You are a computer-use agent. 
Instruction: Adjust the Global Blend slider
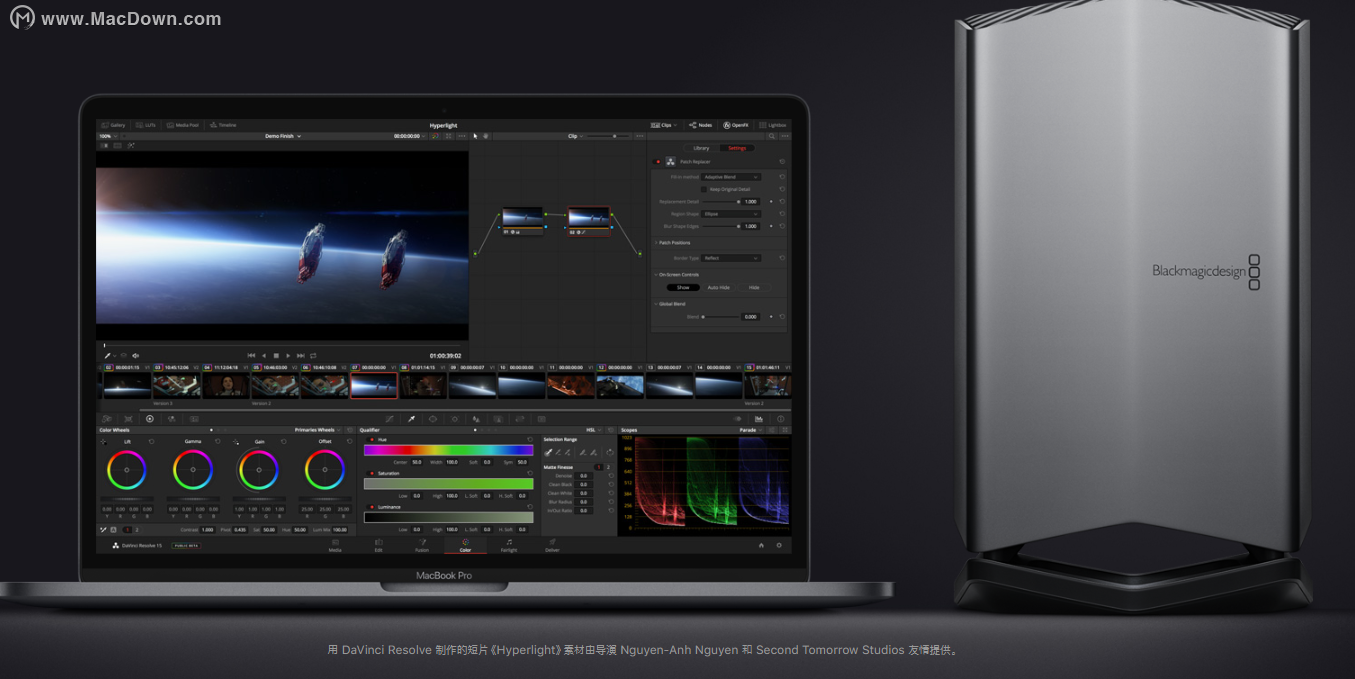coord(720,317)
